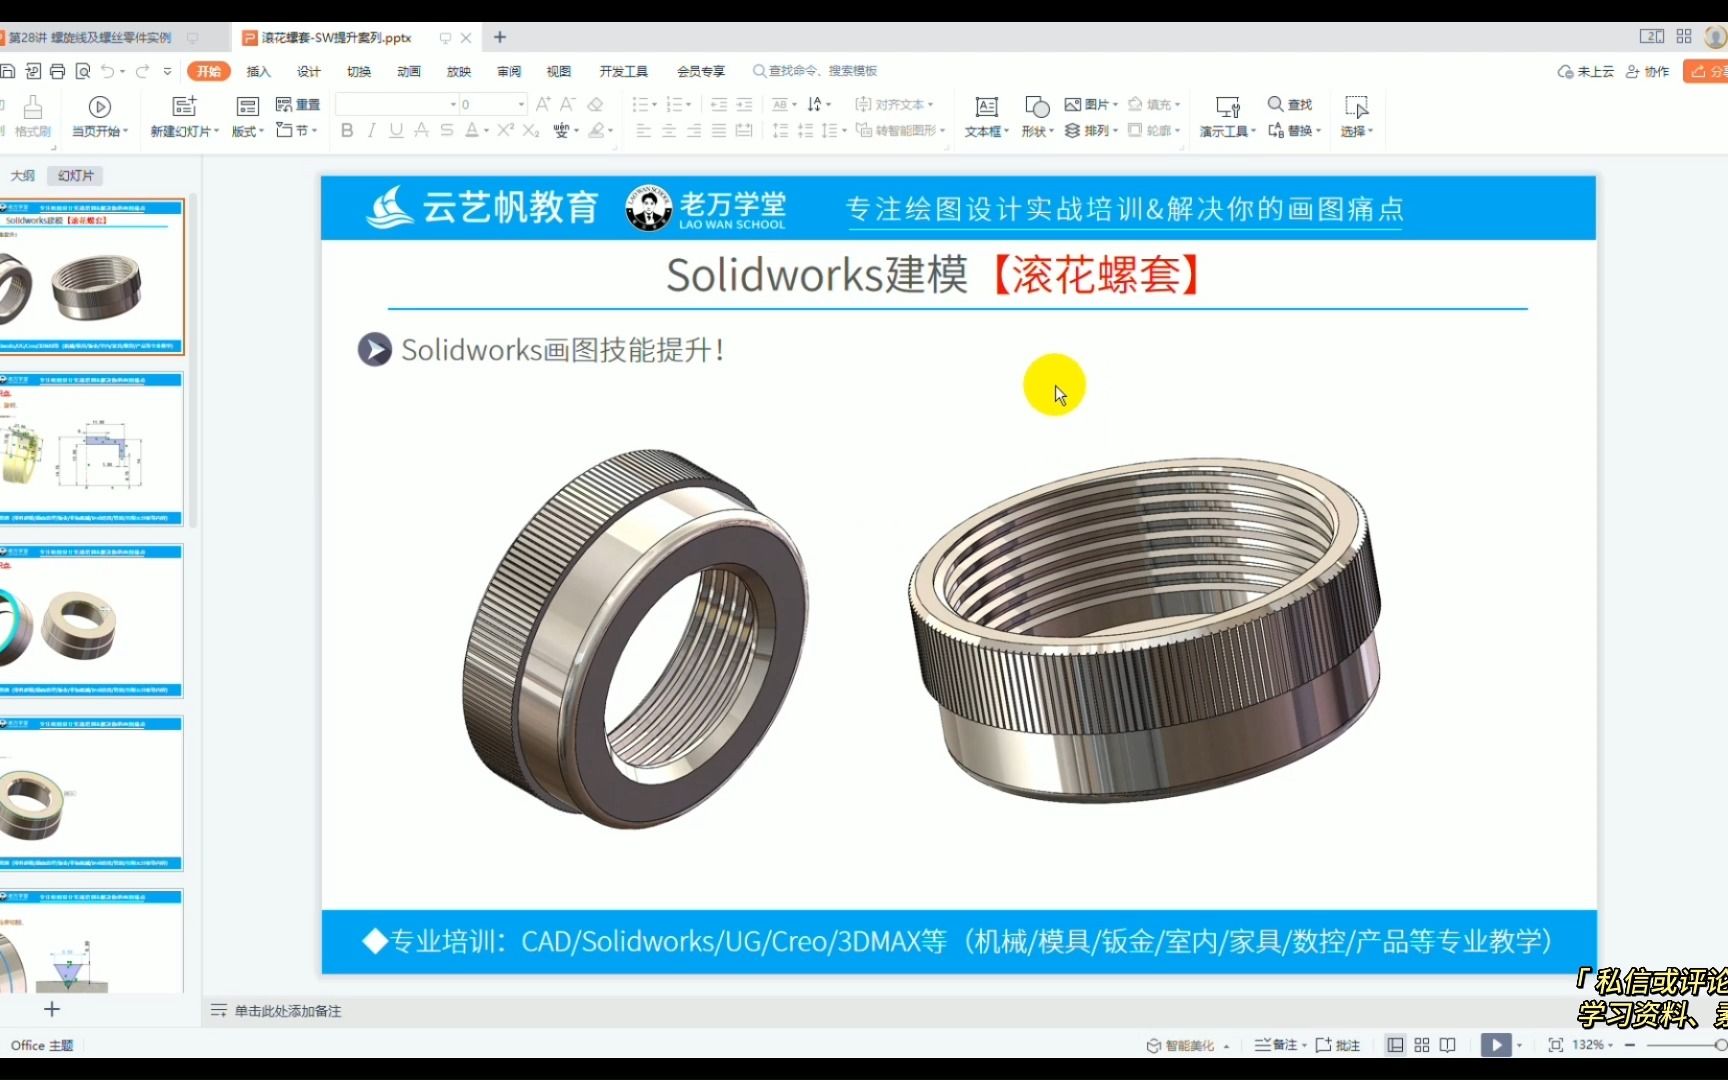Click the find (查找) magnifier icon
The image size is (1728, 1080).
pos(1275,104)
